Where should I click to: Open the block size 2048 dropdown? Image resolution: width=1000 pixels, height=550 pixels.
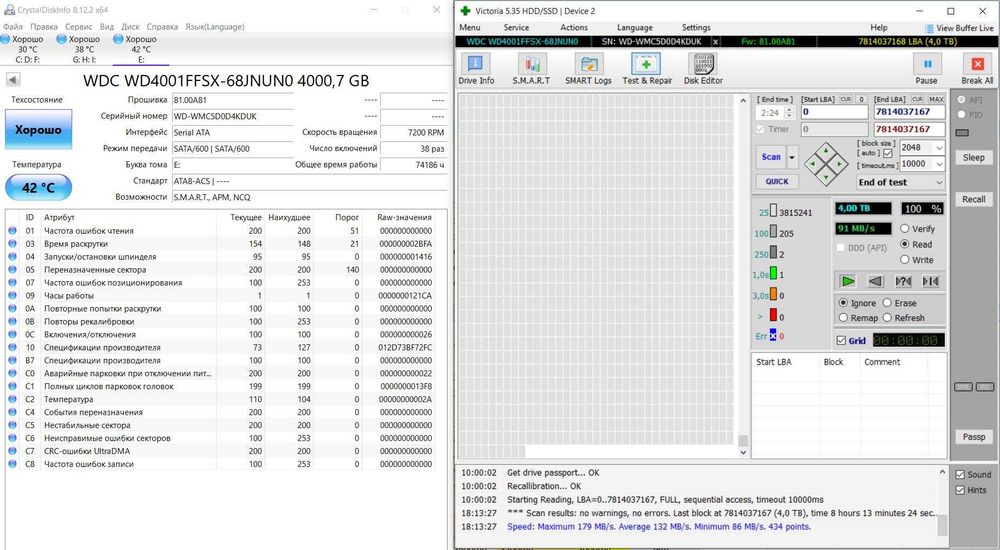939,147
